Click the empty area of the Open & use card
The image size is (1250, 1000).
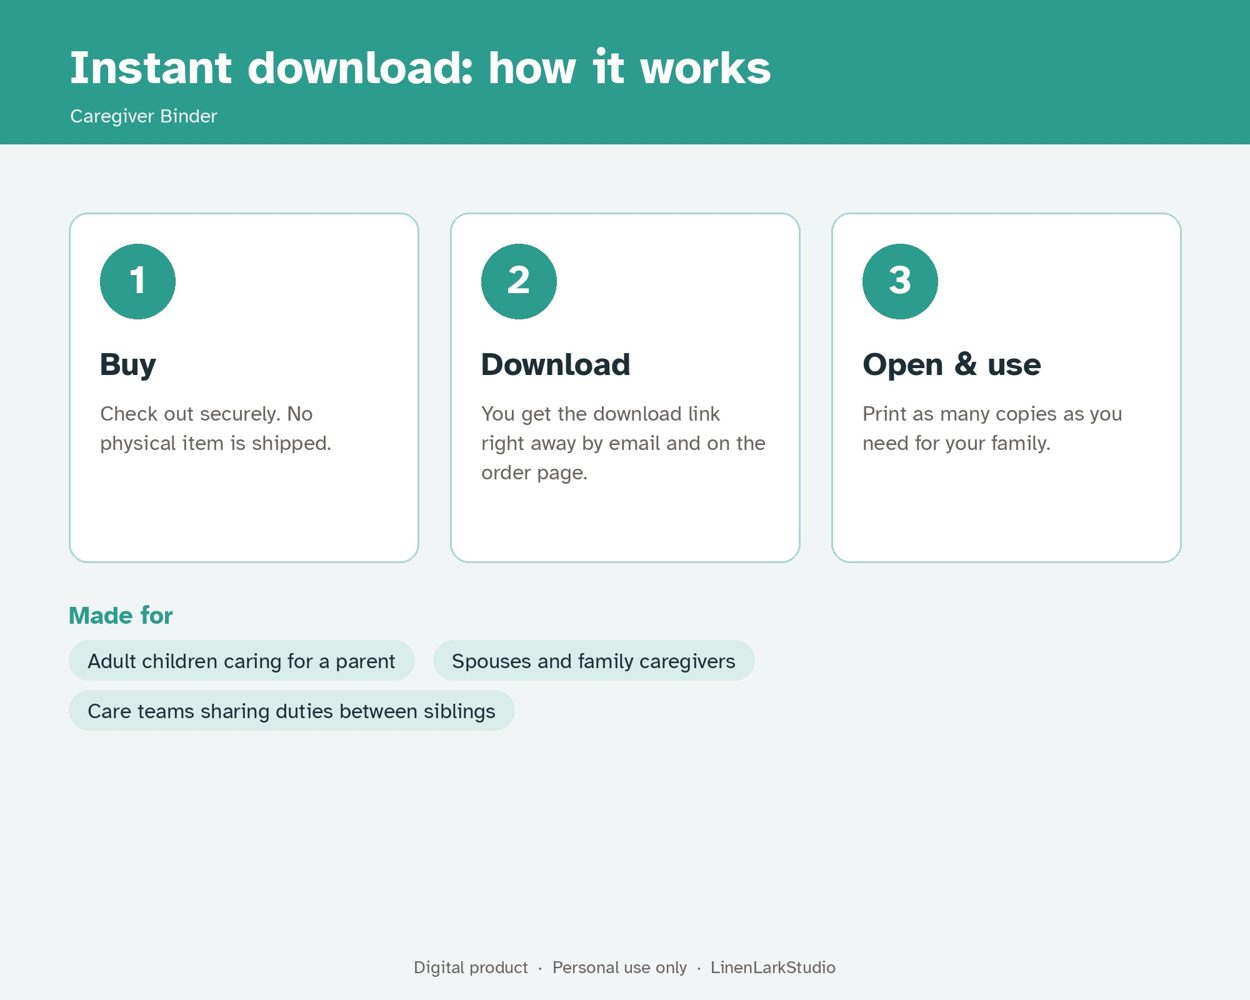(1006, 510)
